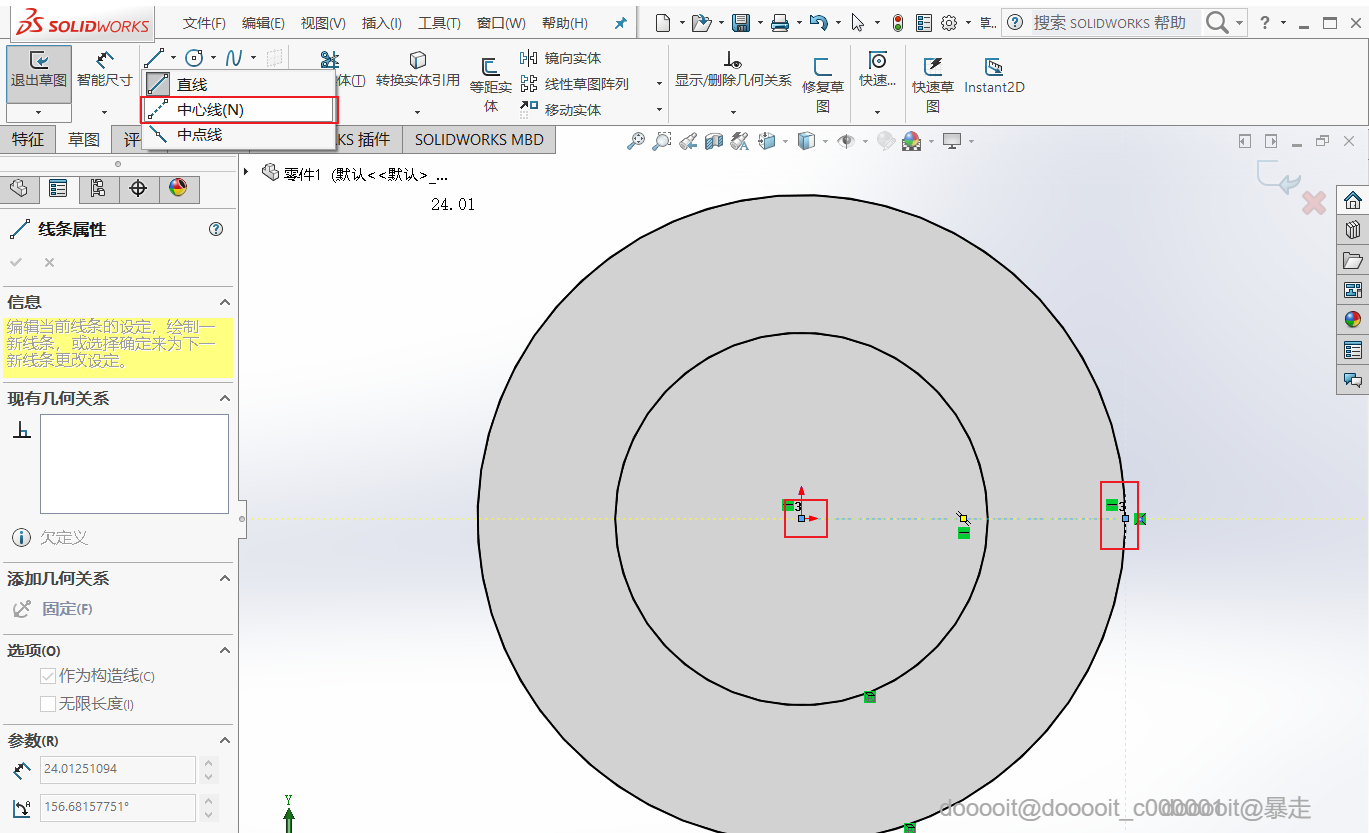Choose Centerline (中心线) from the dropdown

pyautogui.click(x=210, y=110)
